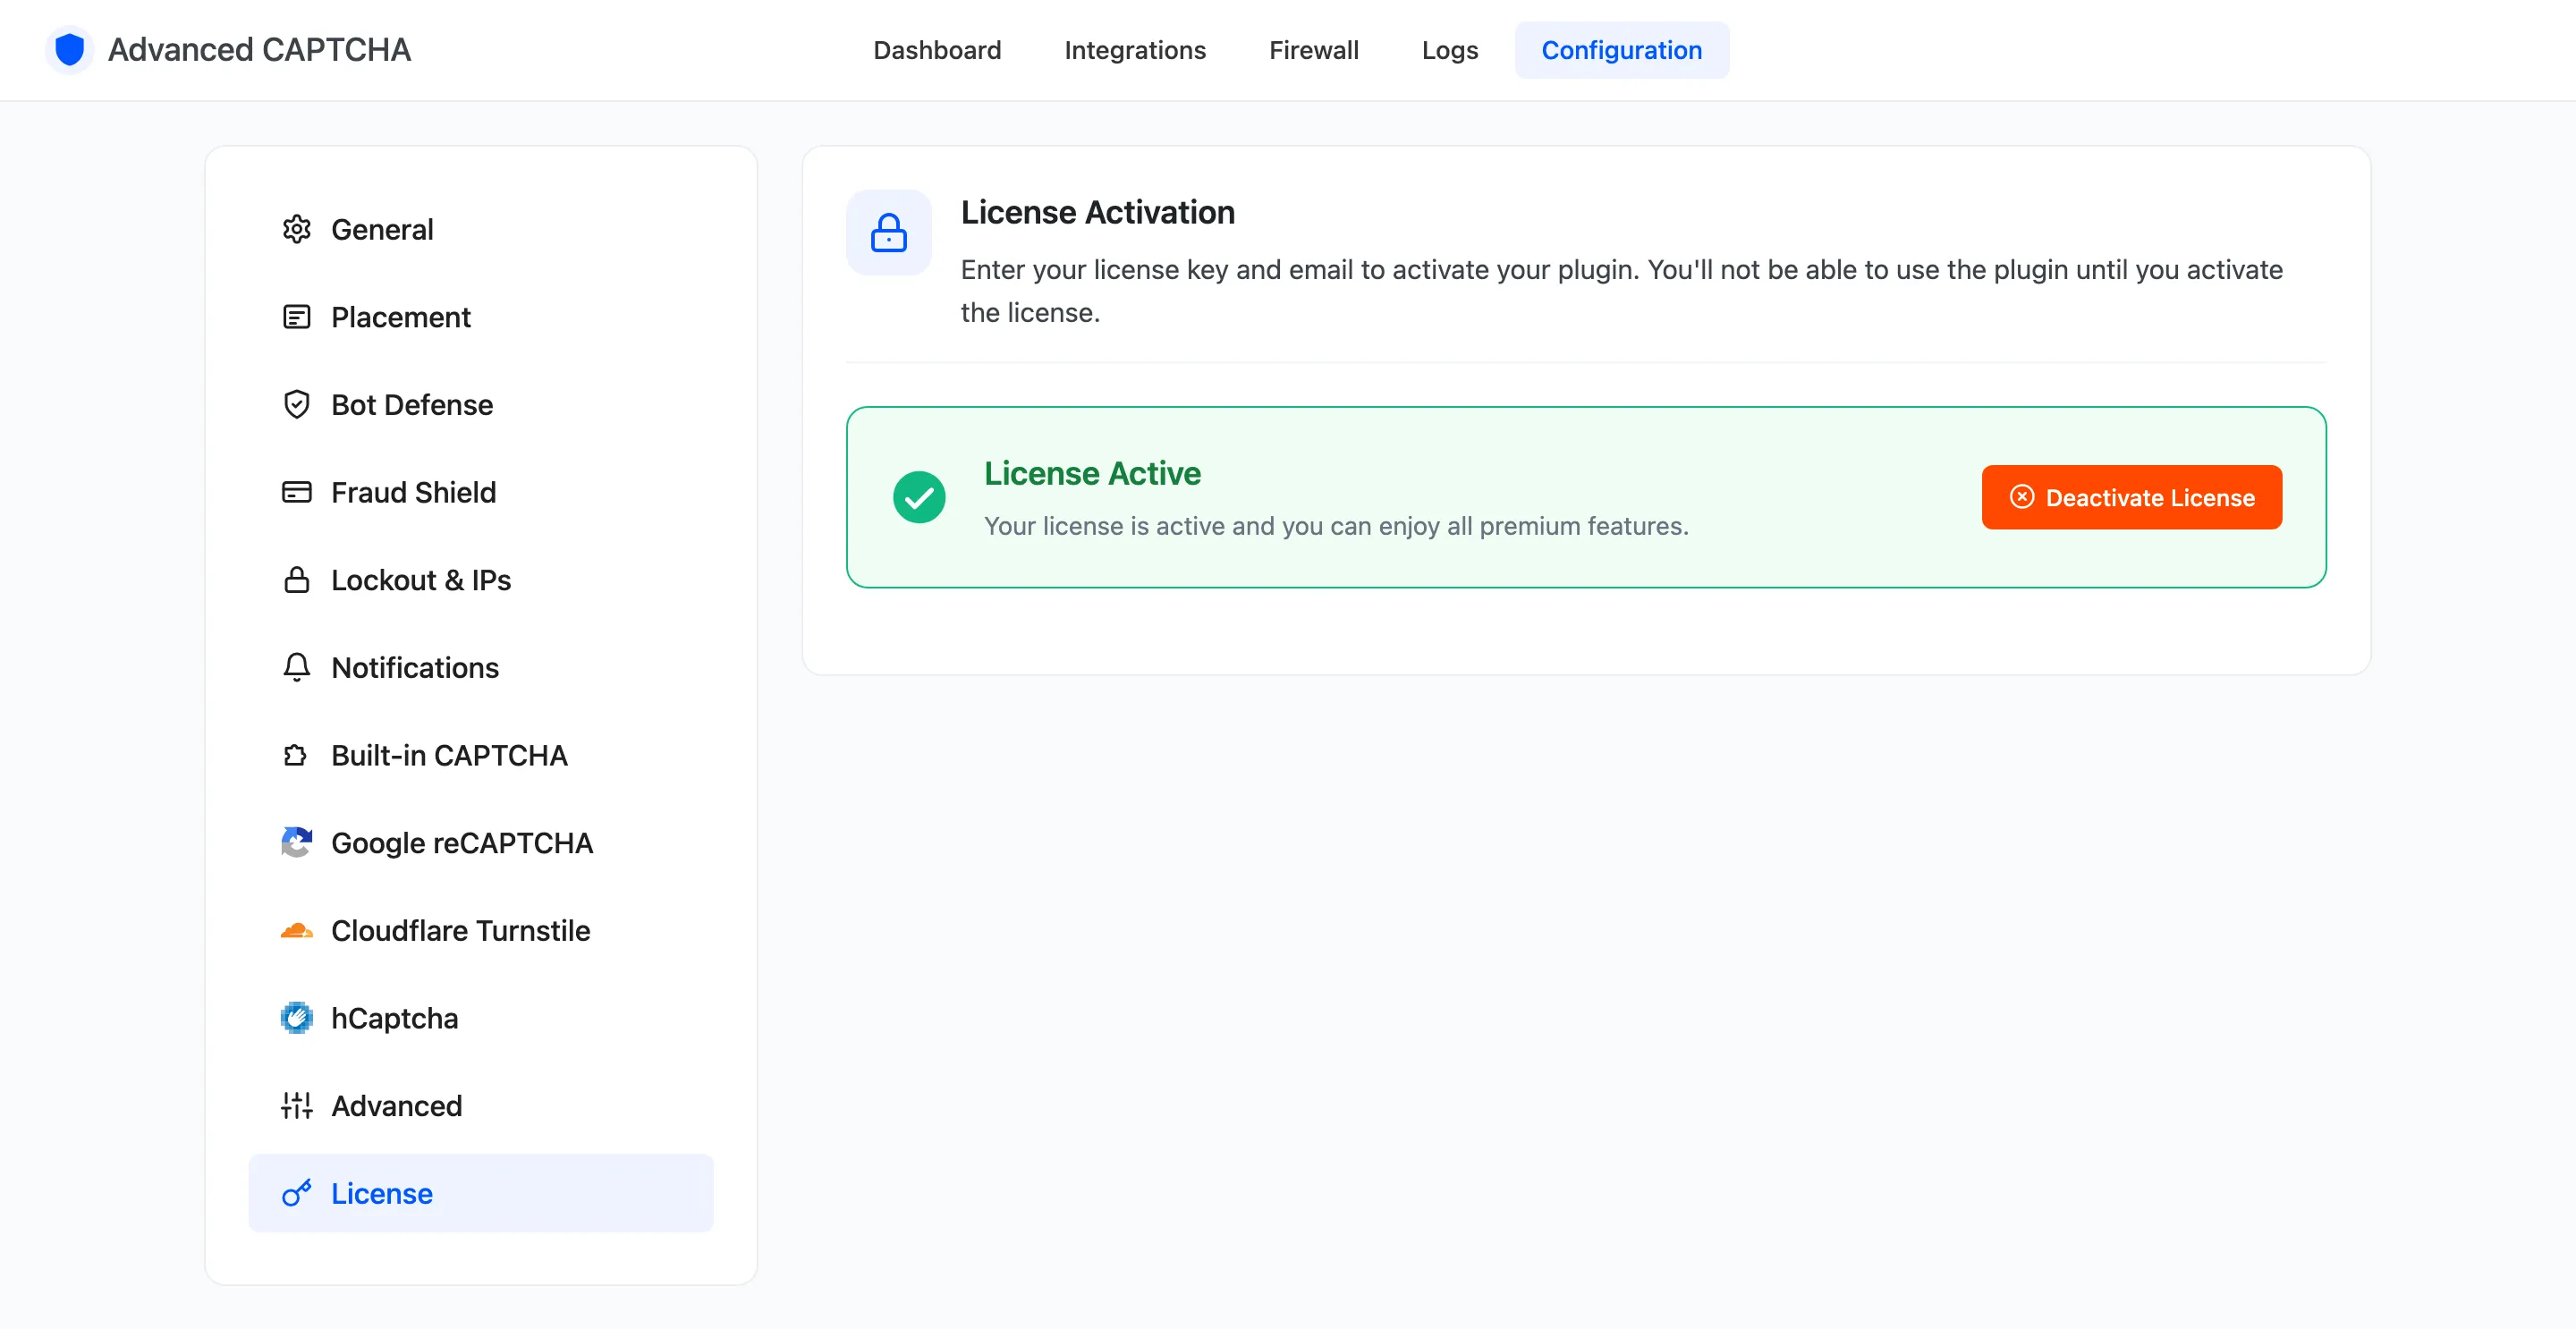Click the Deactivate License label
Viewport: 2576px width, 1329px height.
click(x=2150, y=497)
